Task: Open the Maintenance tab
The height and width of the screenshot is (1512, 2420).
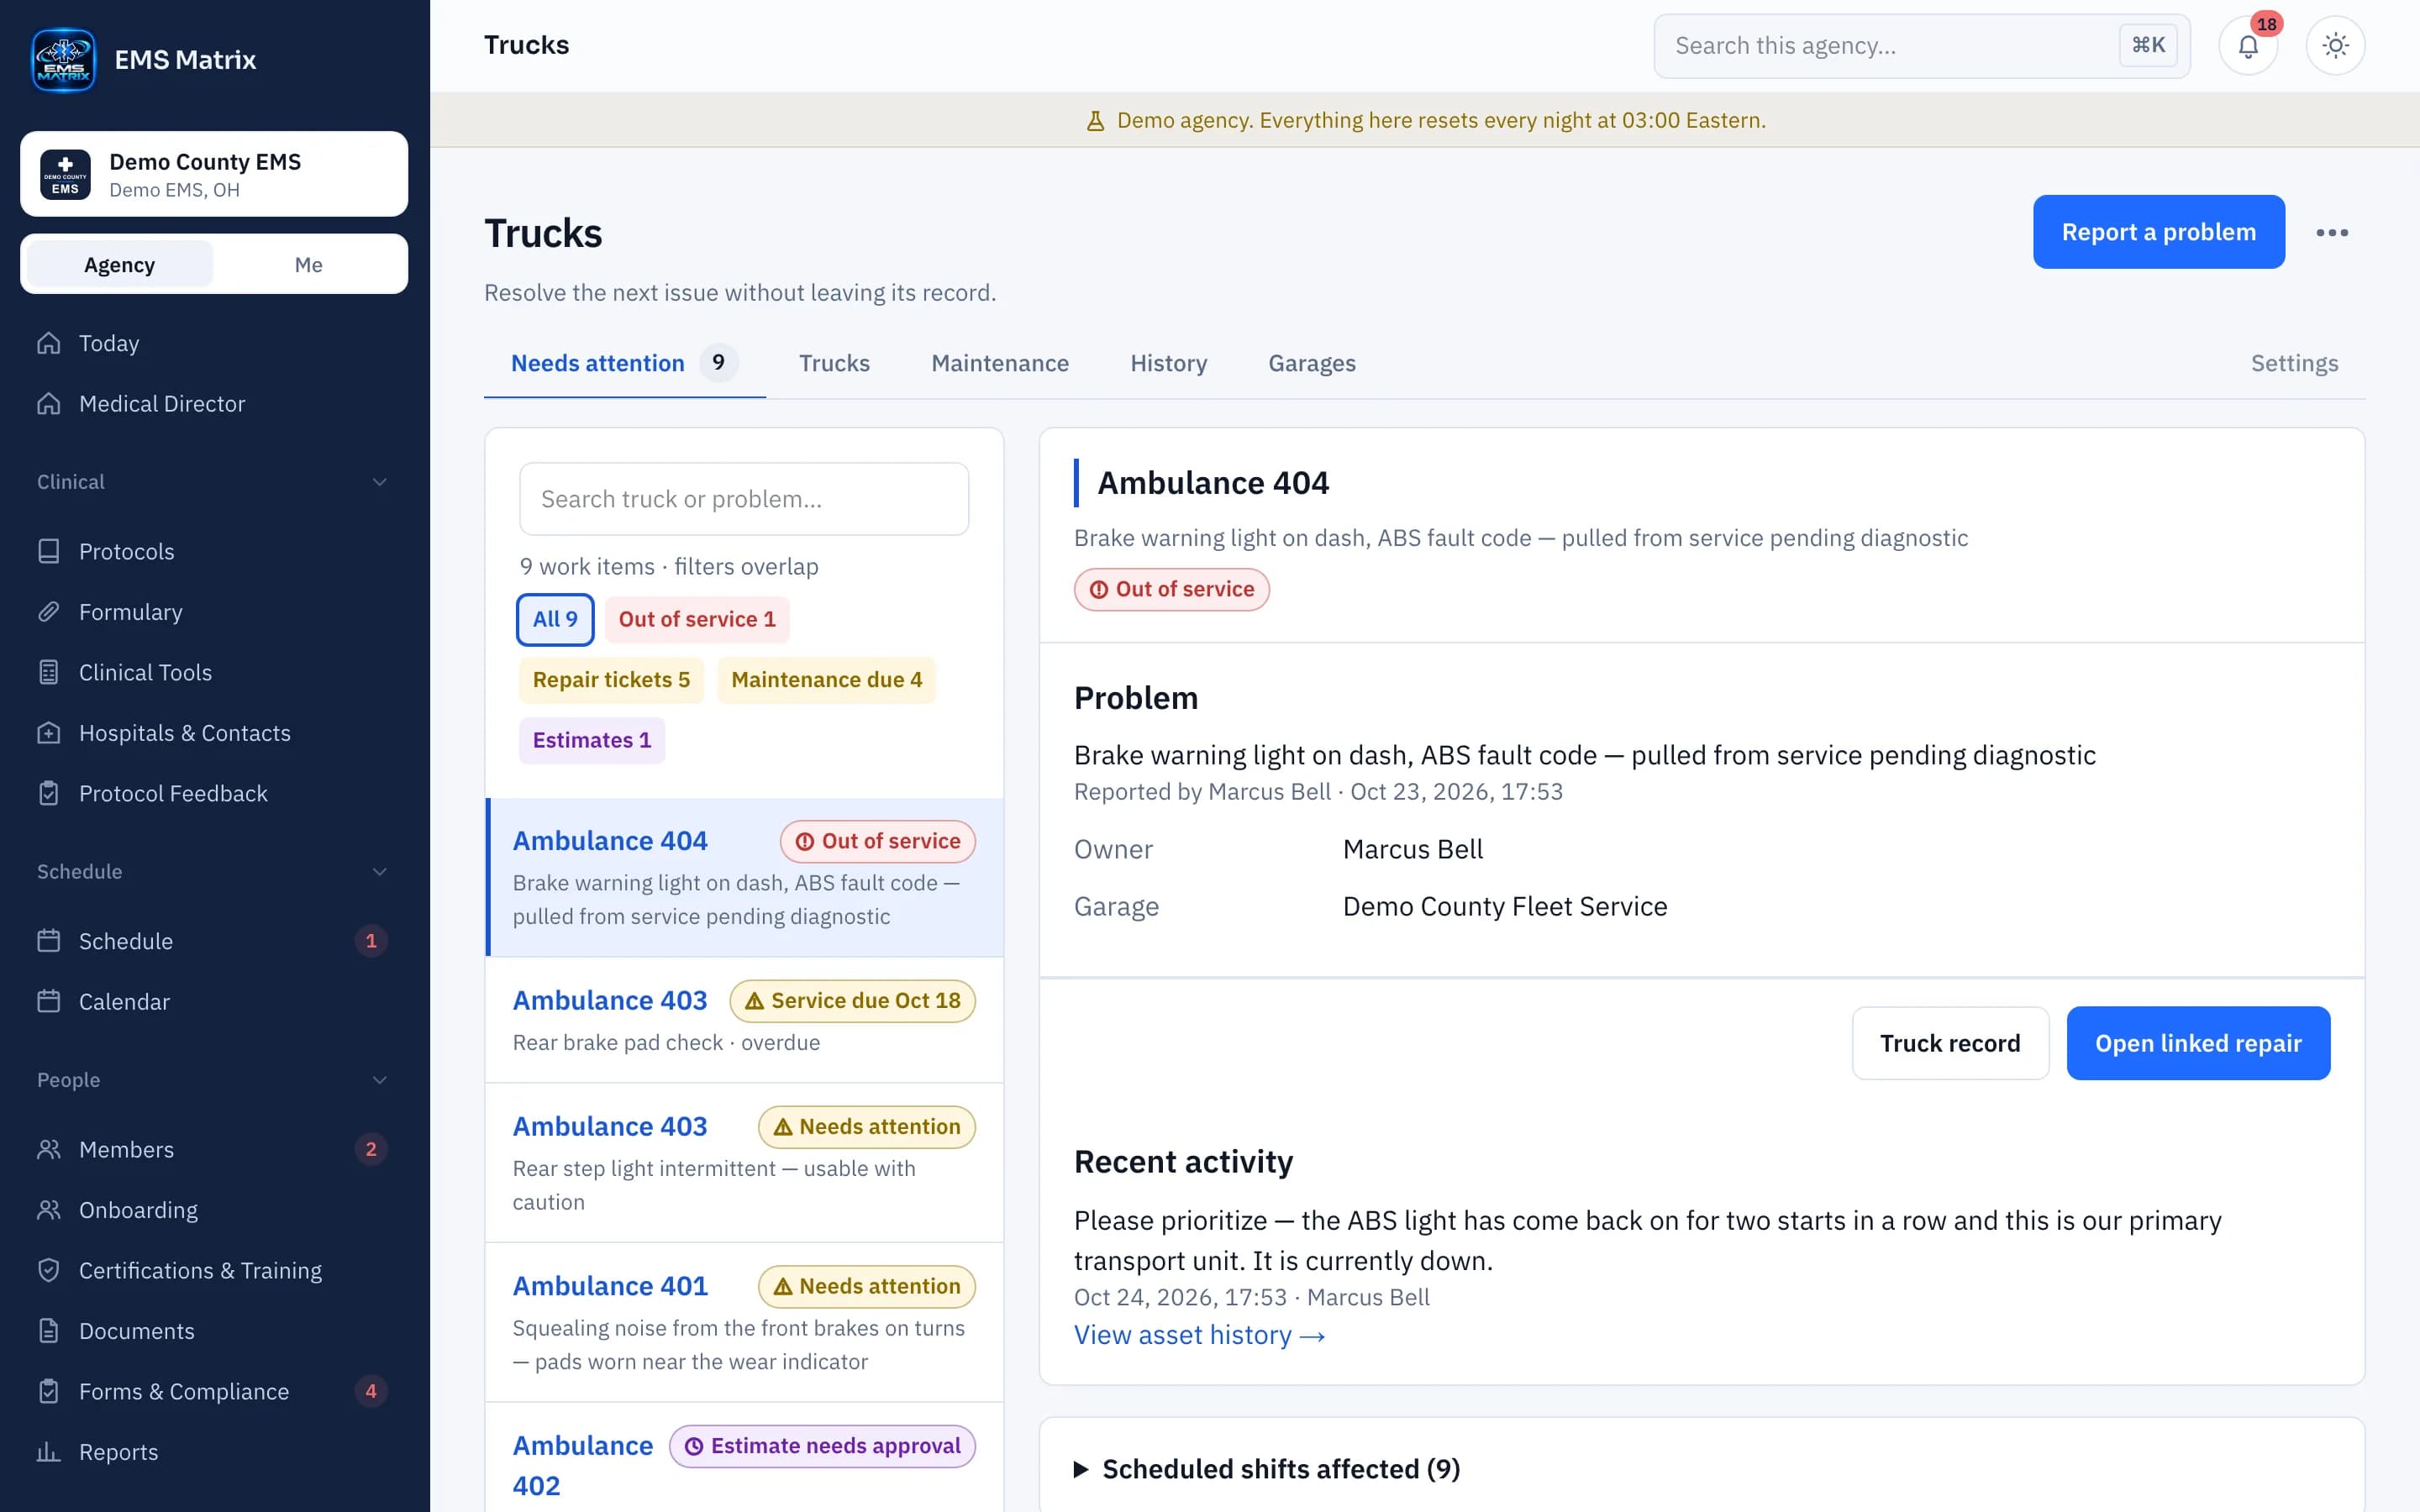Action: click(1000, 363)
